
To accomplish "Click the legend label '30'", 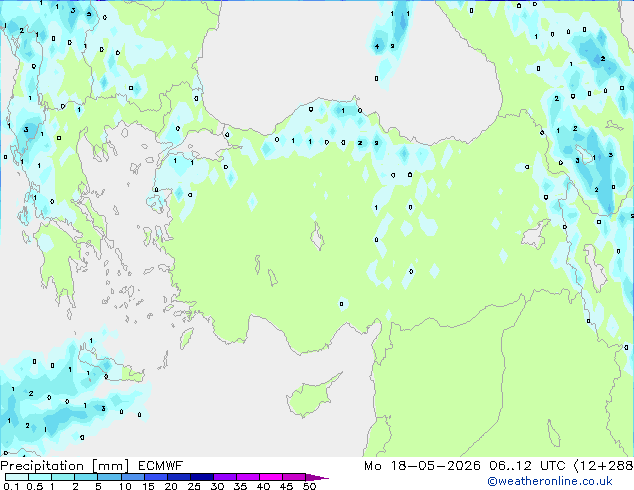I will point(217,486).
